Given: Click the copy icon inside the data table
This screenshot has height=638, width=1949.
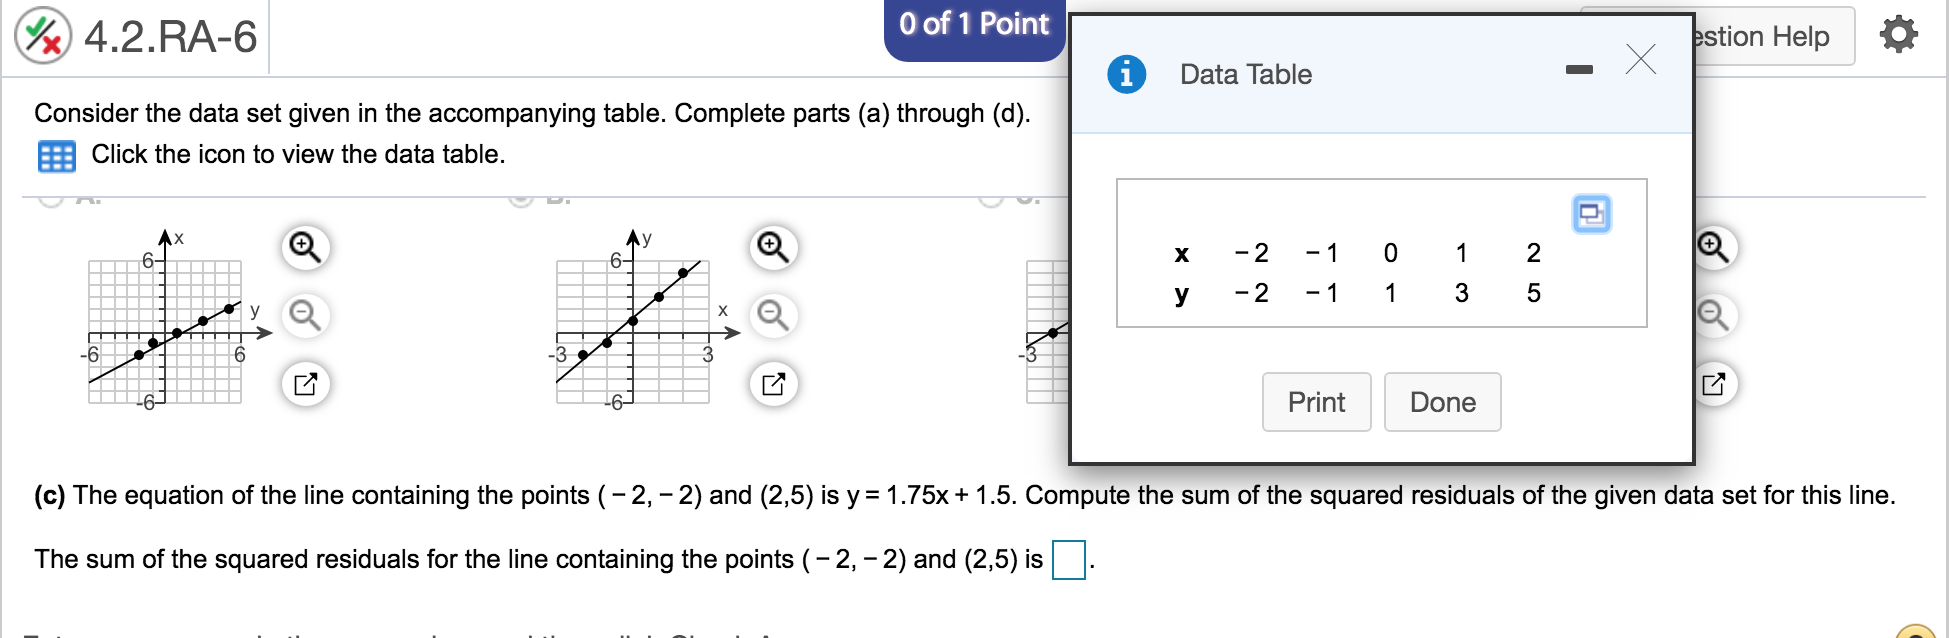Looking at the screenshot, I should (x=1594, y=215).
